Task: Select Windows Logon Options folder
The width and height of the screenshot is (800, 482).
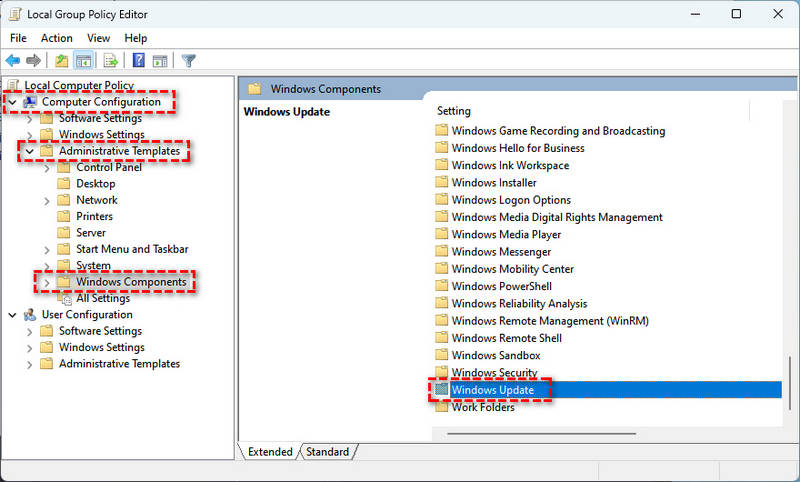Action: pos(511,200)
